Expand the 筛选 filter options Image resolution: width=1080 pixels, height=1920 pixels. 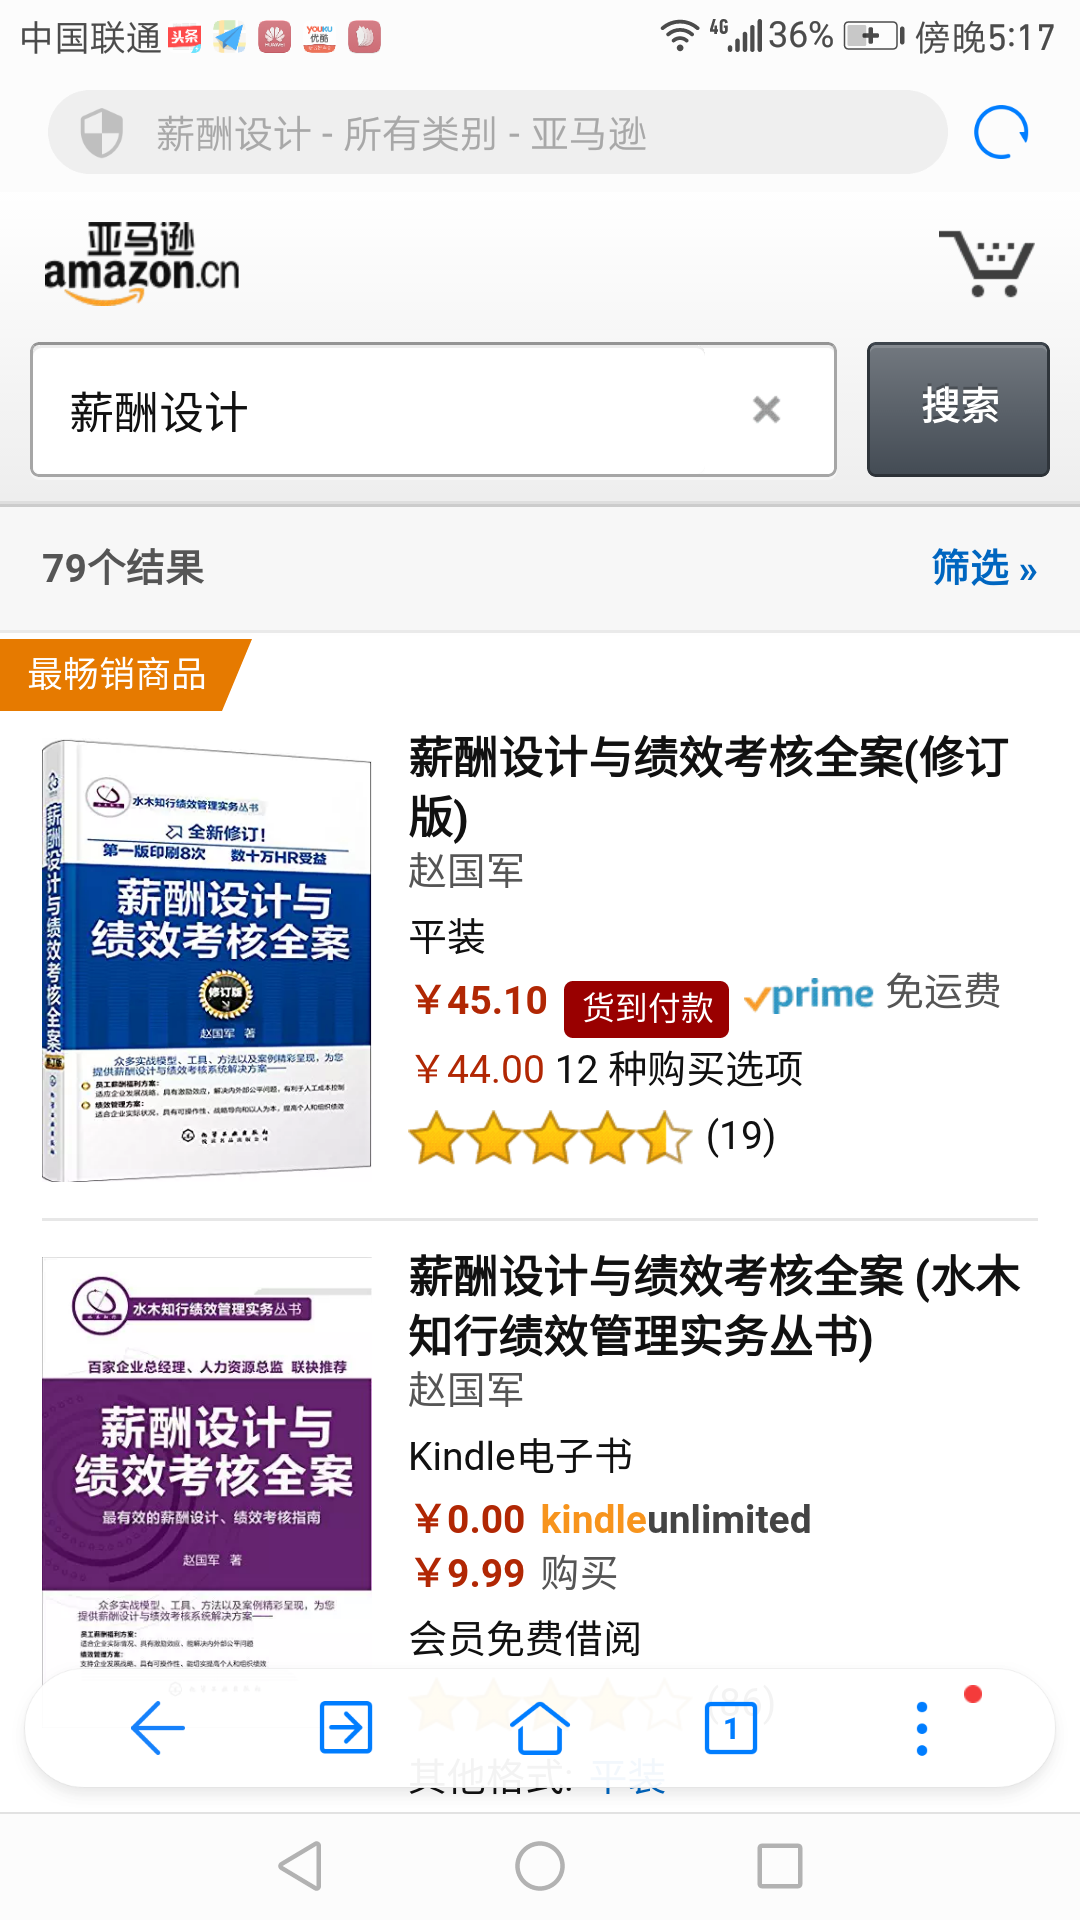pos(984,568)
